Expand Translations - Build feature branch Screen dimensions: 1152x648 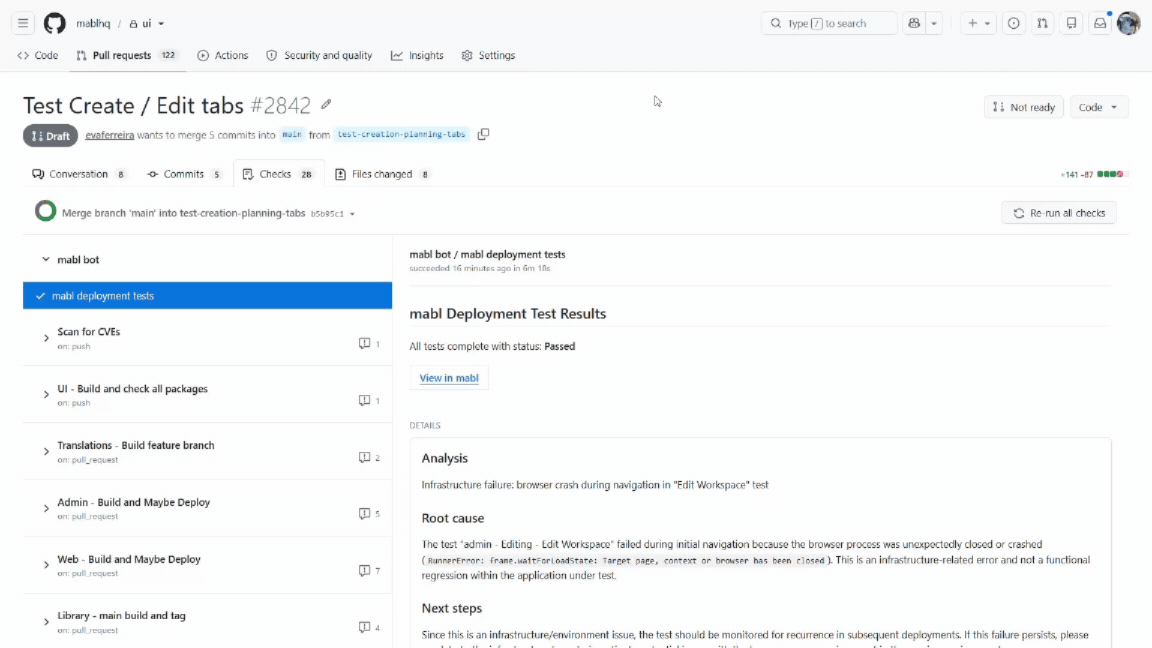click(x=46, y=452)
